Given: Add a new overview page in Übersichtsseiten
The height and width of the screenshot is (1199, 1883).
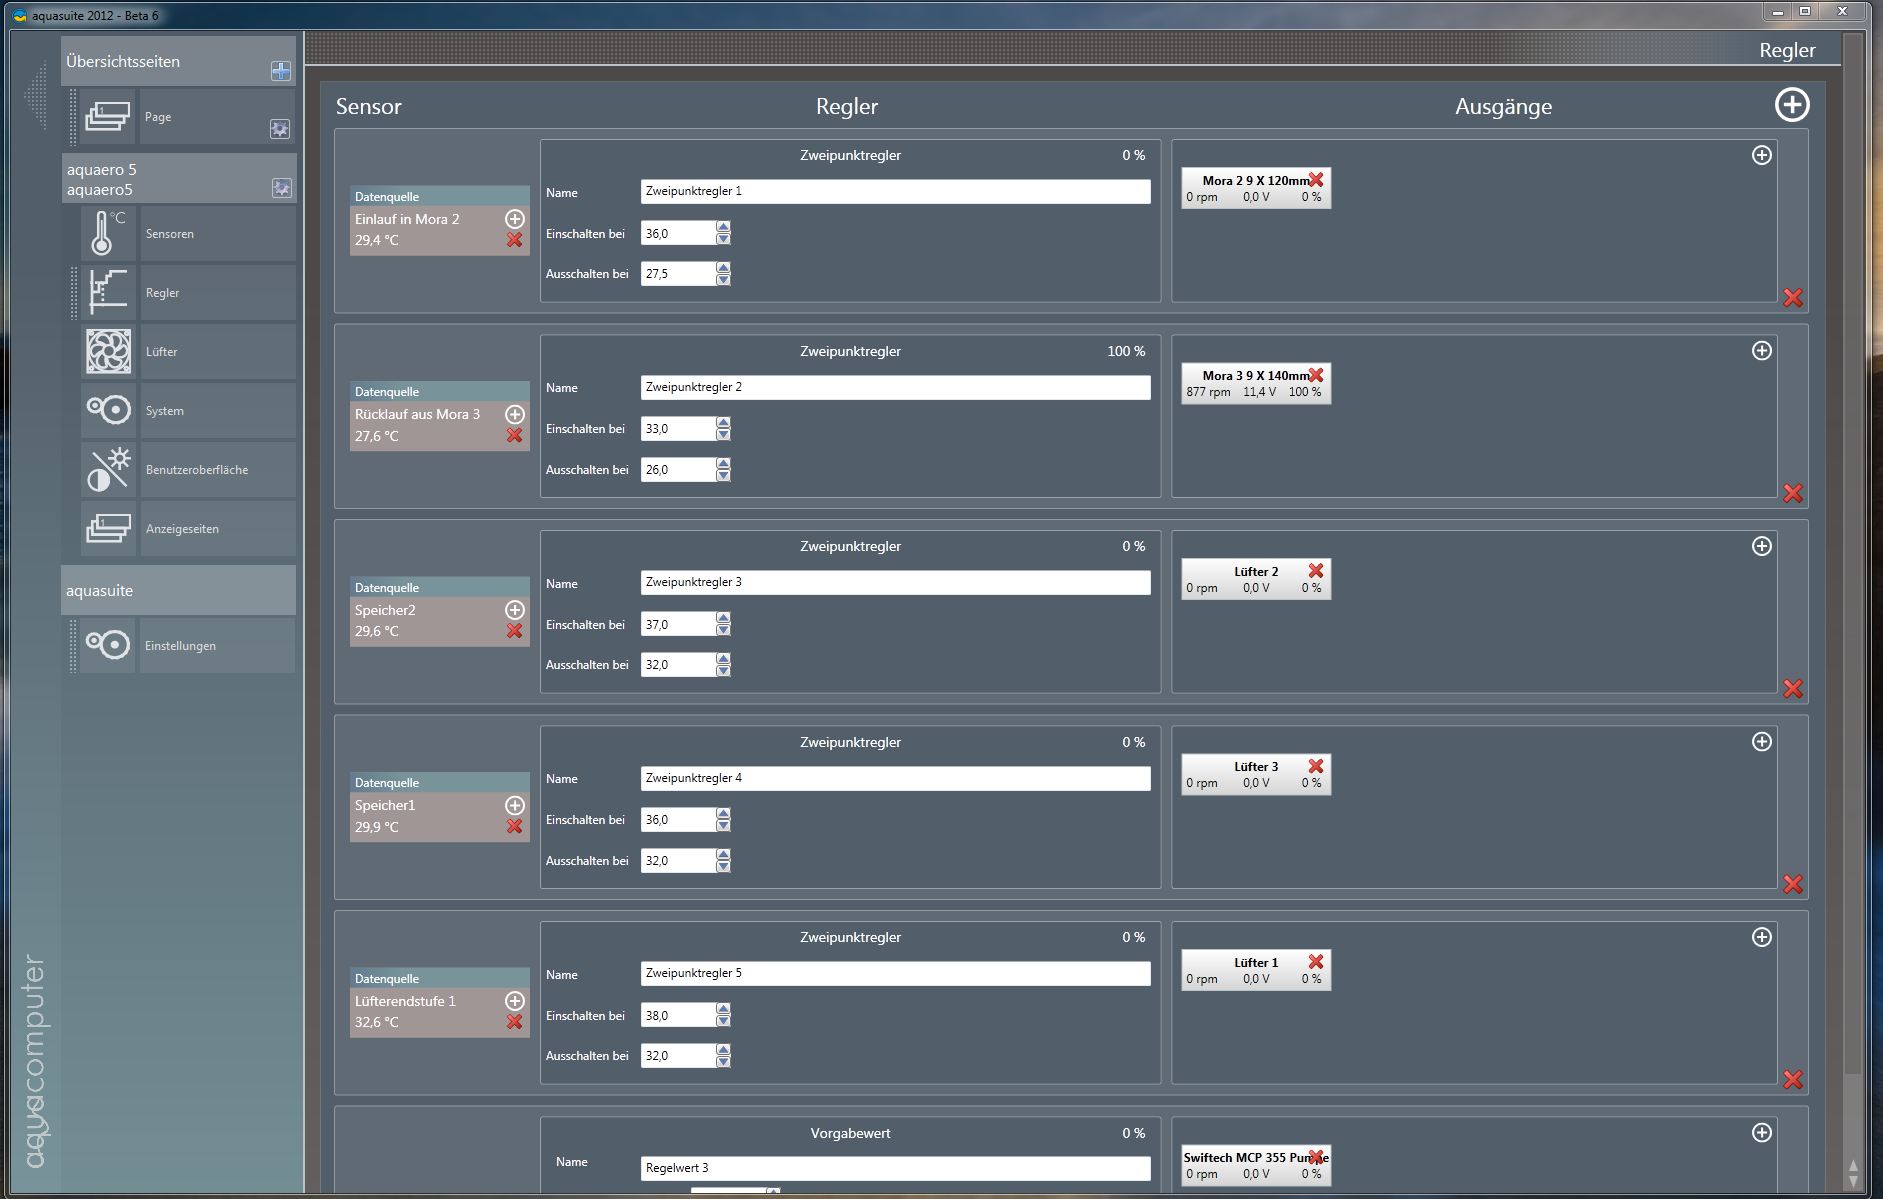Looking at the screenshot, I should (x=281, y=71).
